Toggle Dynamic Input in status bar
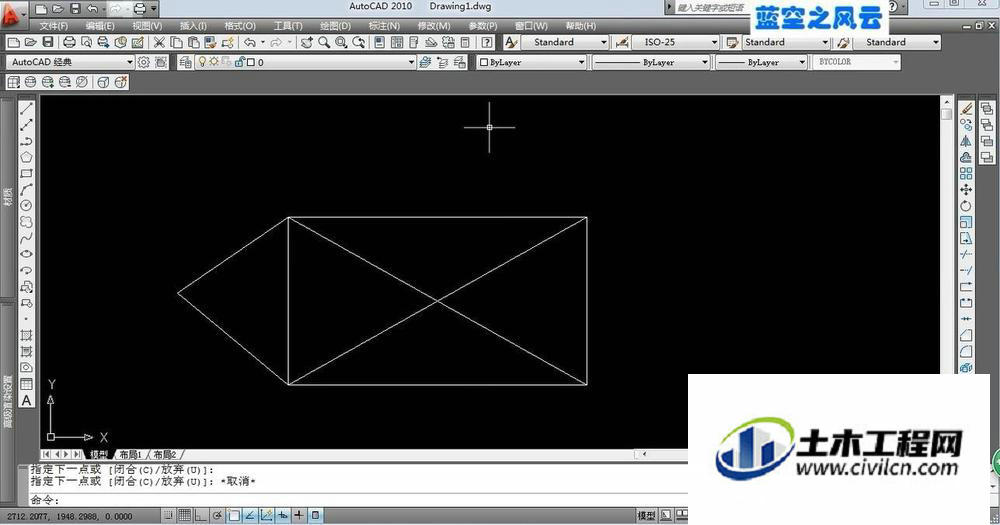 283,515
